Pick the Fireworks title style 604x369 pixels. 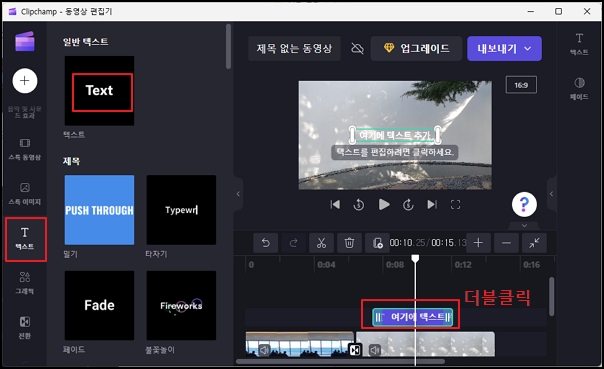[181, 305]
